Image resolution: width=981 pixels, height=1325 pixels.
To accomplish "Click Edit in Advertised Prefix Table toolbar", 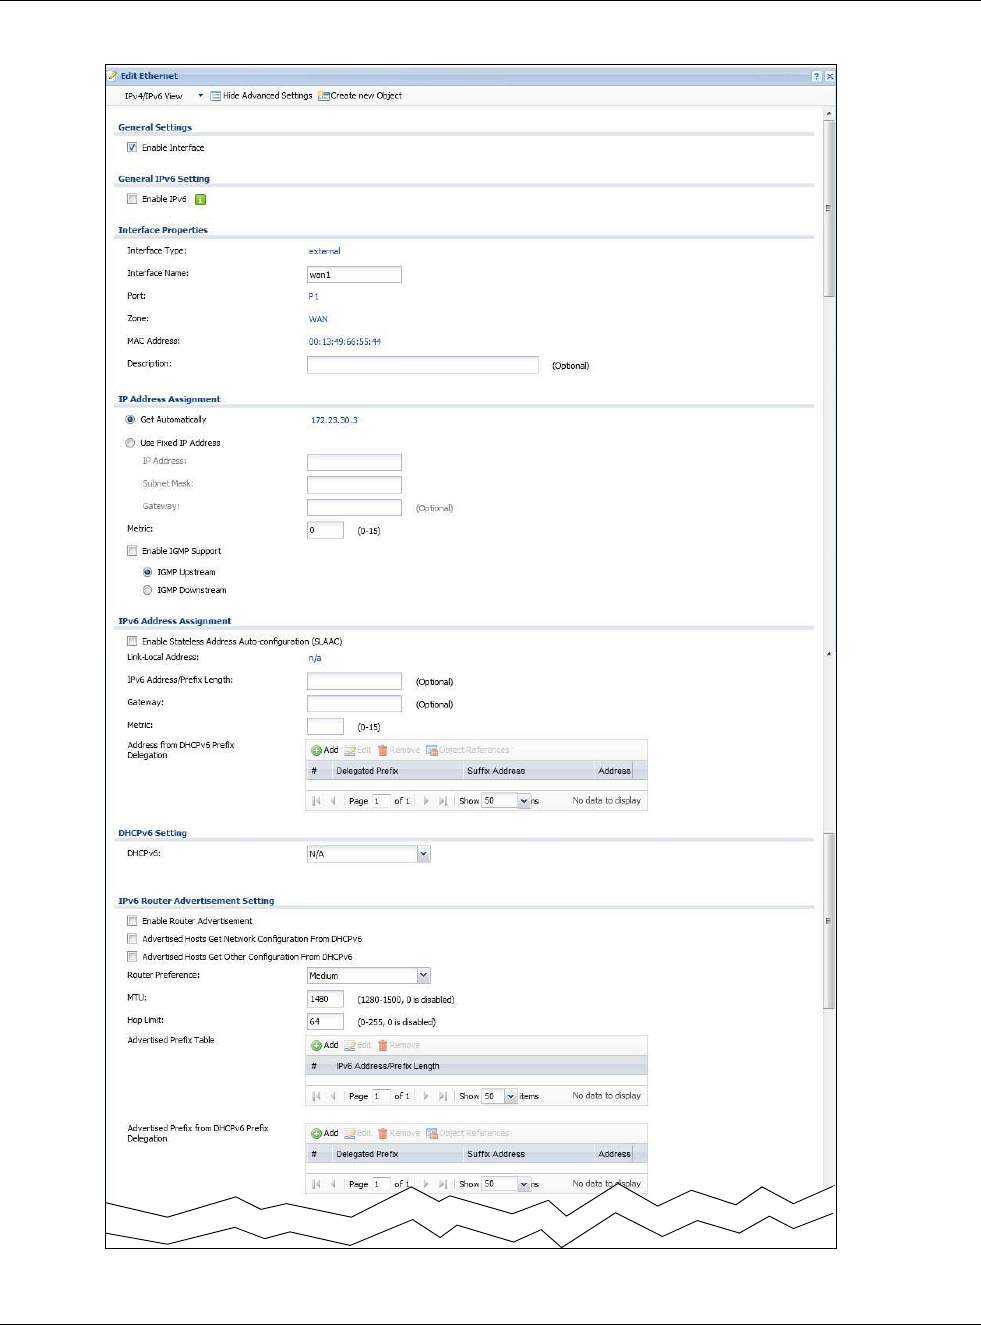I will tap(358, 1045).
